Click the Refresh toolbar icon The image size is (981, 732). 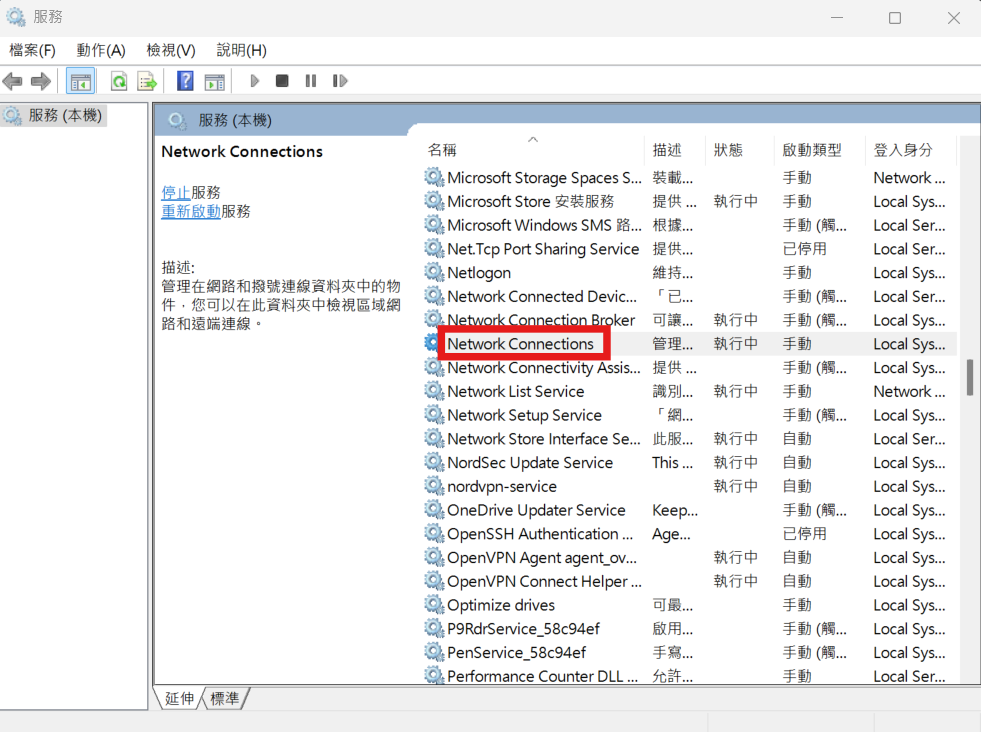(119, 81)
